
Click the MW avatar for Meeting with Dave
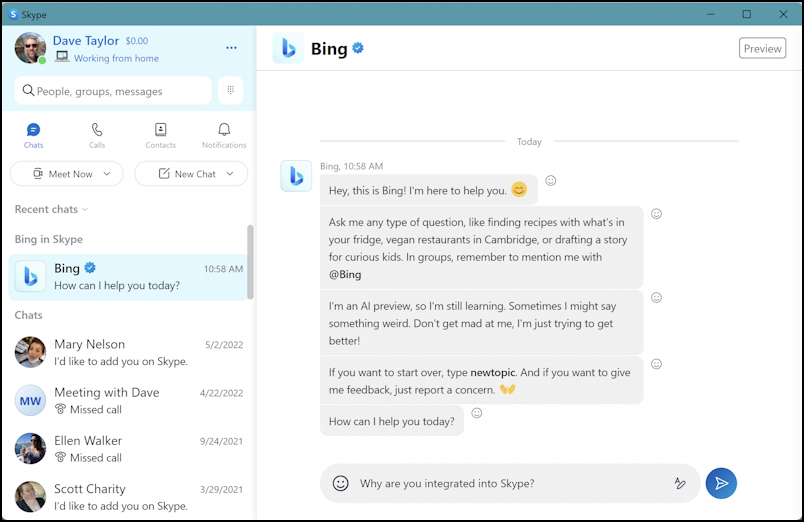pos(30,400)
